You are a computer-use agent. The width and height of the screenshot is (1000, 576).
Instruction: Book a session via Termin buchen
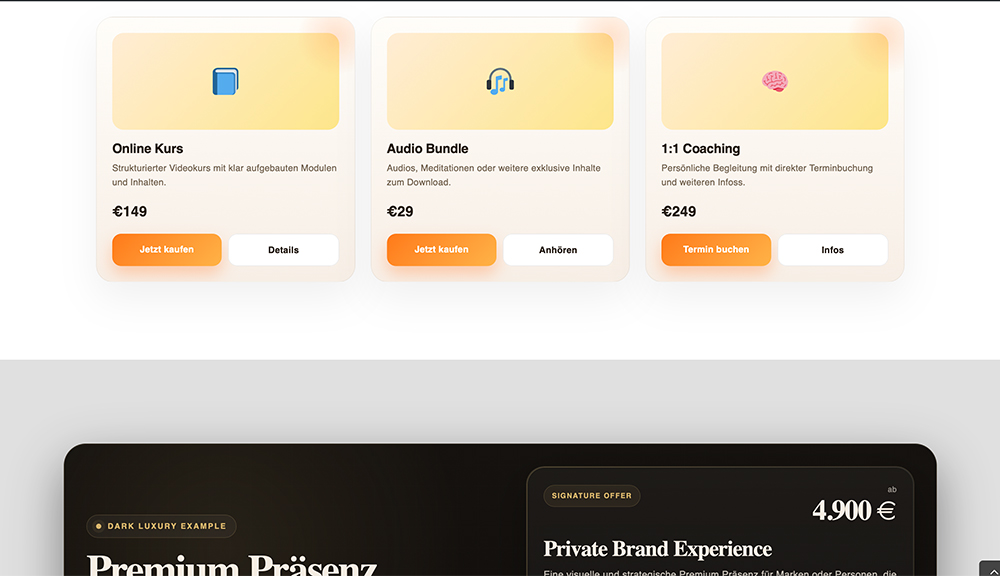(x=716, y=250)
